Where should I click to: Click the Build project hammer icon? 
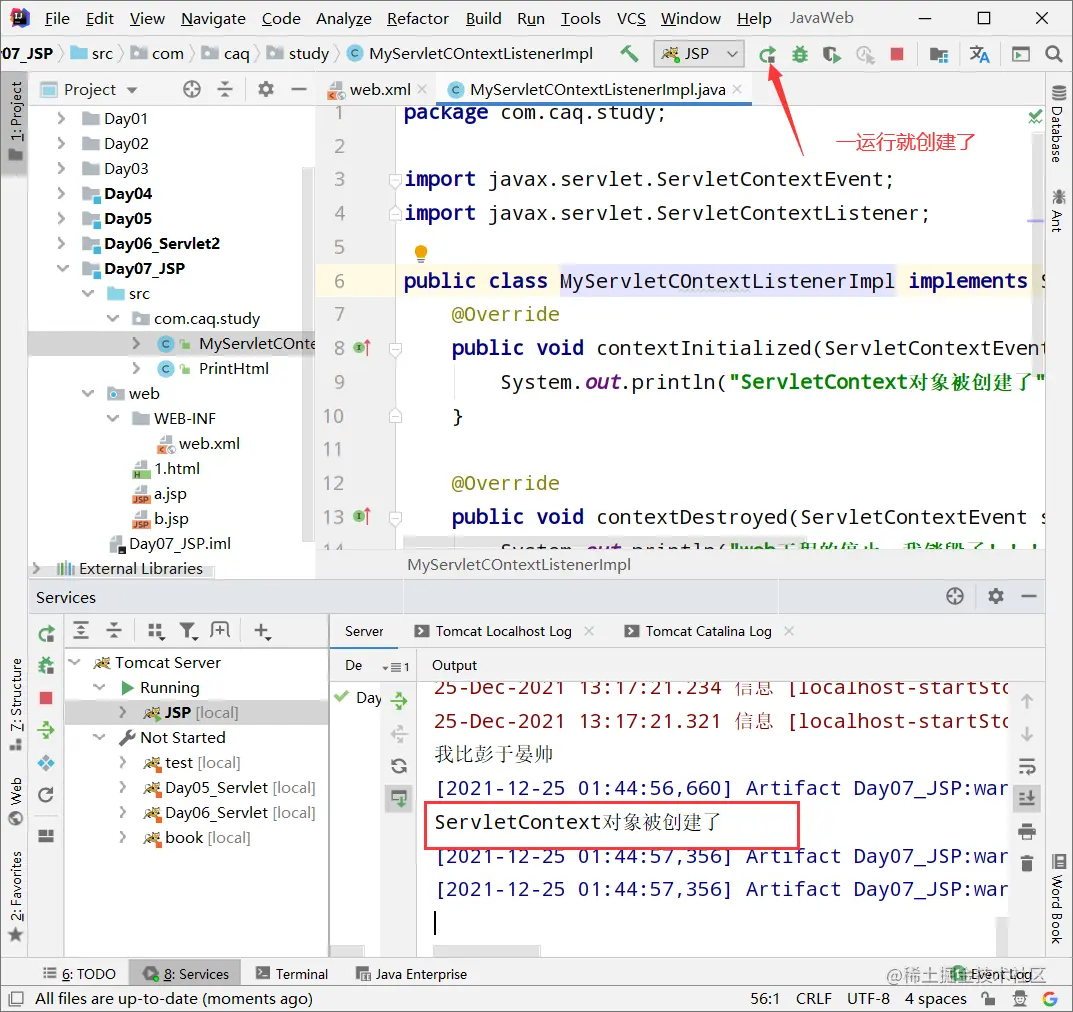pyautogui.click(x=628, y=53)
